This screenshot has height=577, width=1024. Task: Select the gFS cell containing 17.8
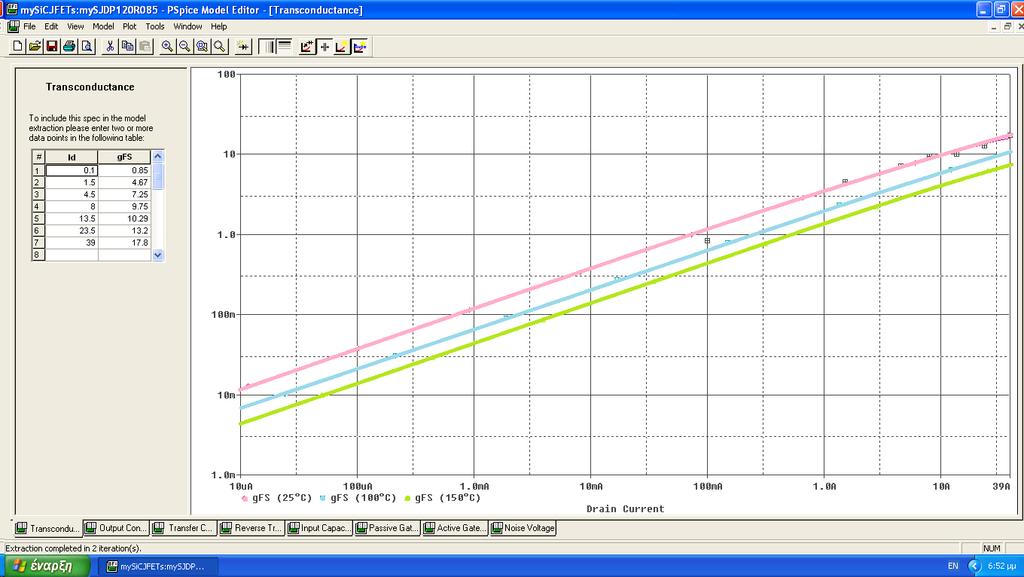pyautogui.click(x=124, y=243)
